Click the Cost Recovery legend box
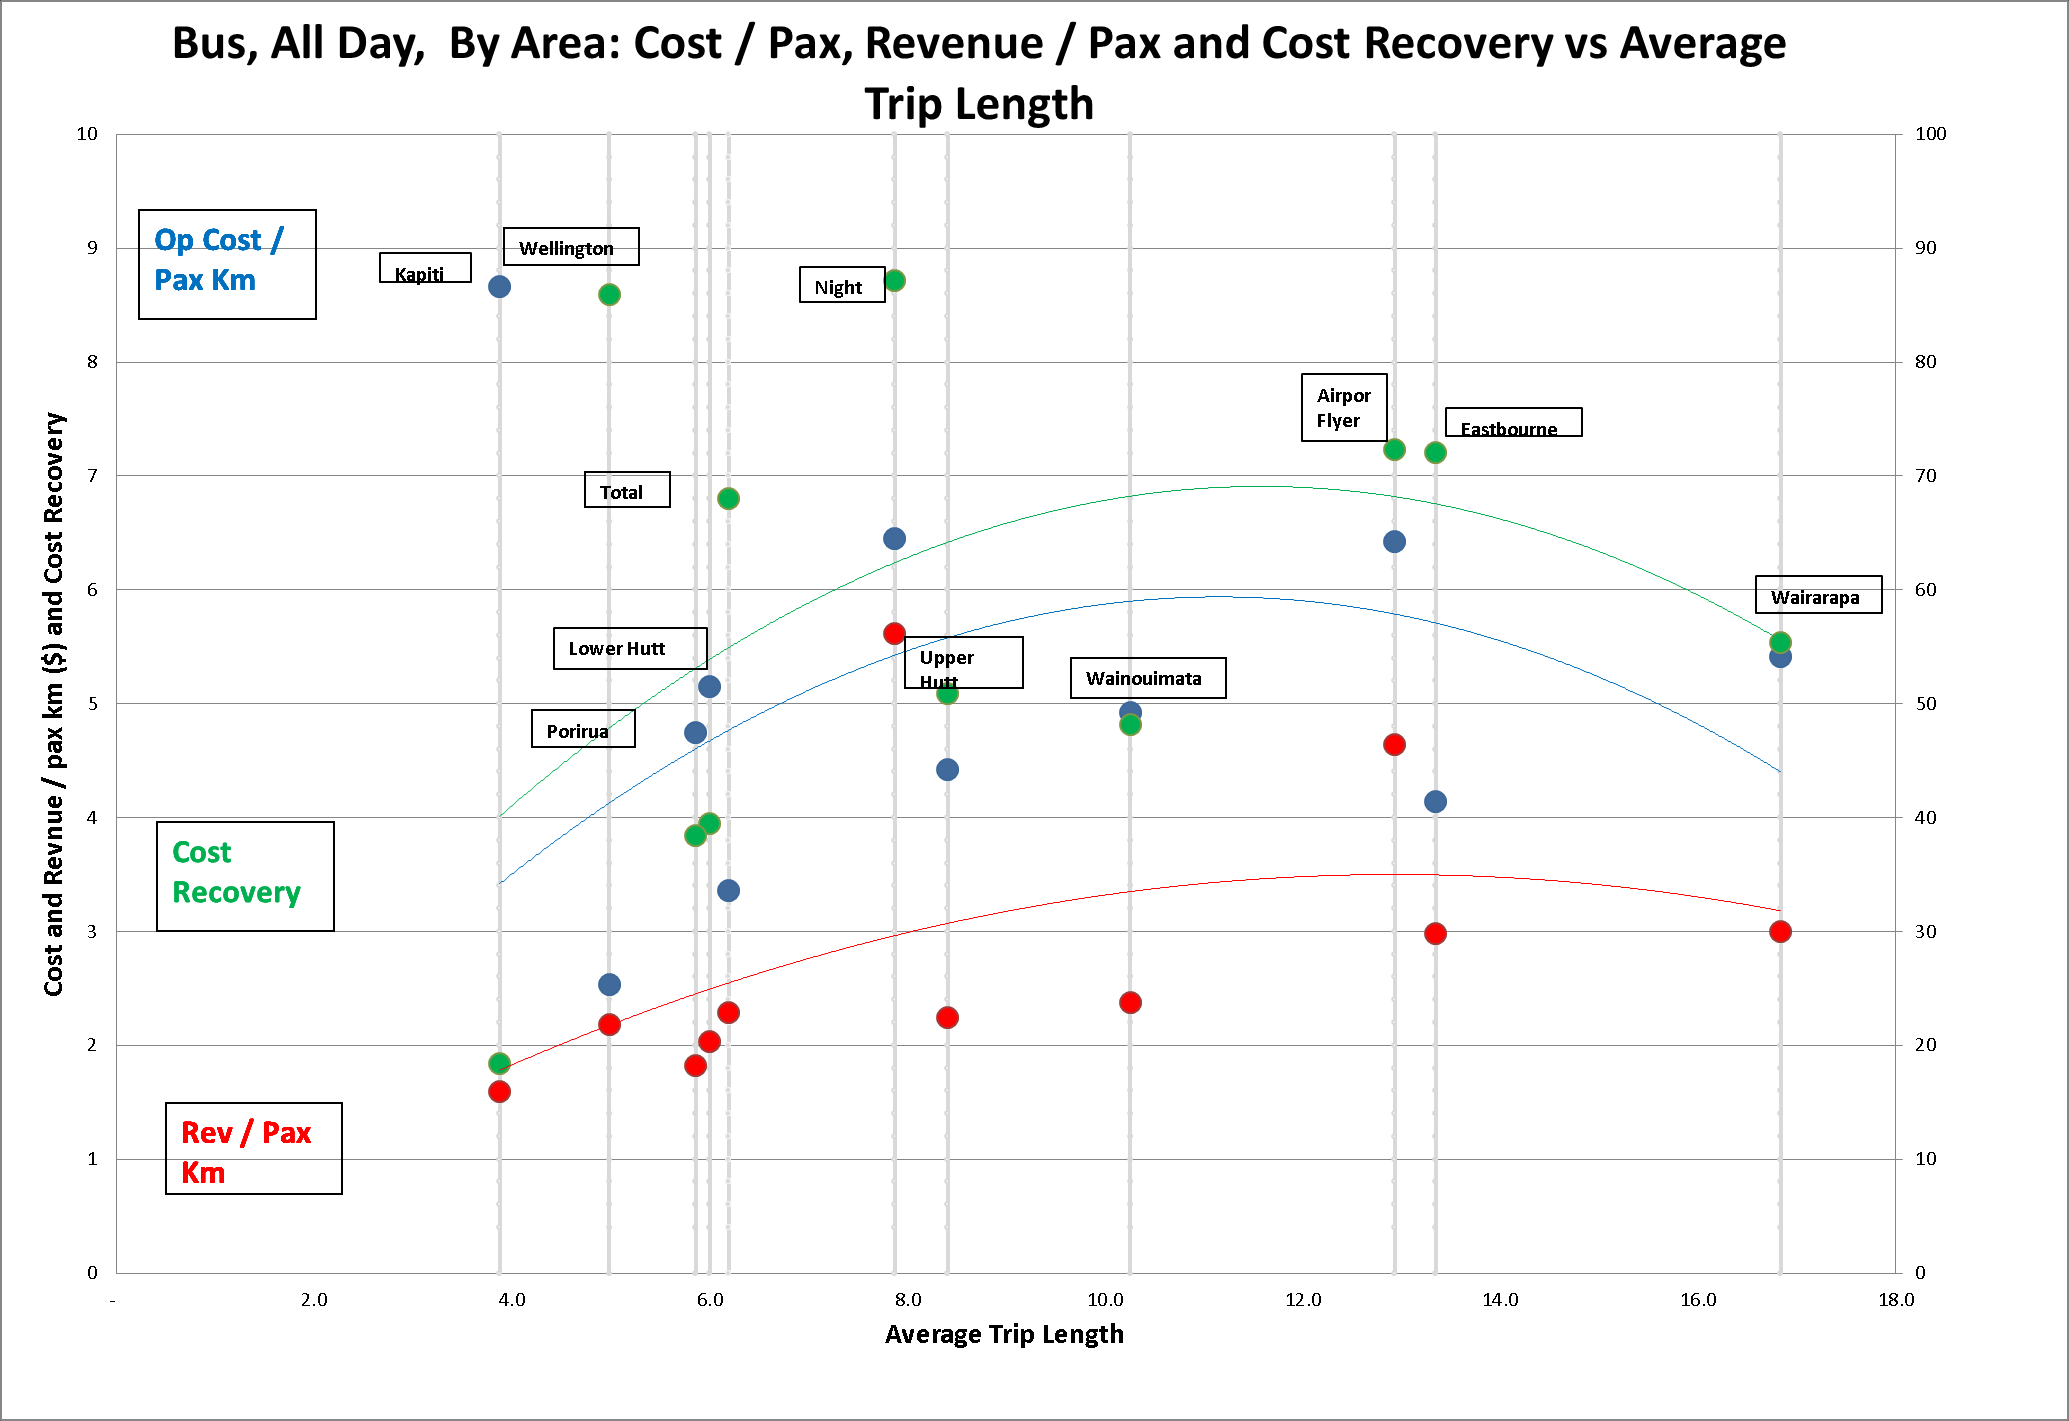The height and width of the screenshot is (1421, 2069). (245, 876)
